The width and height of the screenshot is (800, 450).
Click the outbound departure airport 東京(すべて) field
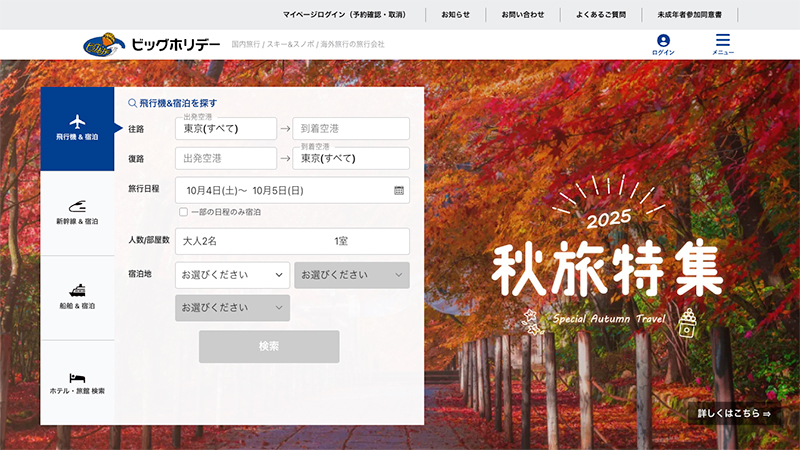[225, 129]
